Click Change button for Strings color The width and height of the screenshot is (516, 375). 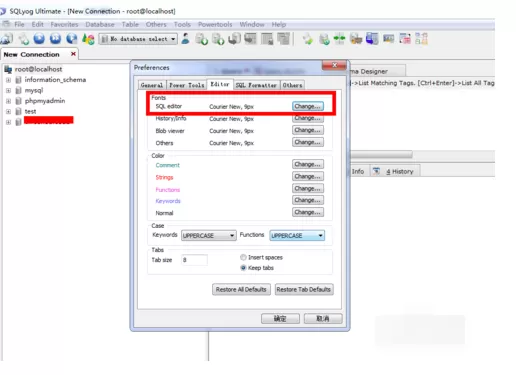[308, 176]
